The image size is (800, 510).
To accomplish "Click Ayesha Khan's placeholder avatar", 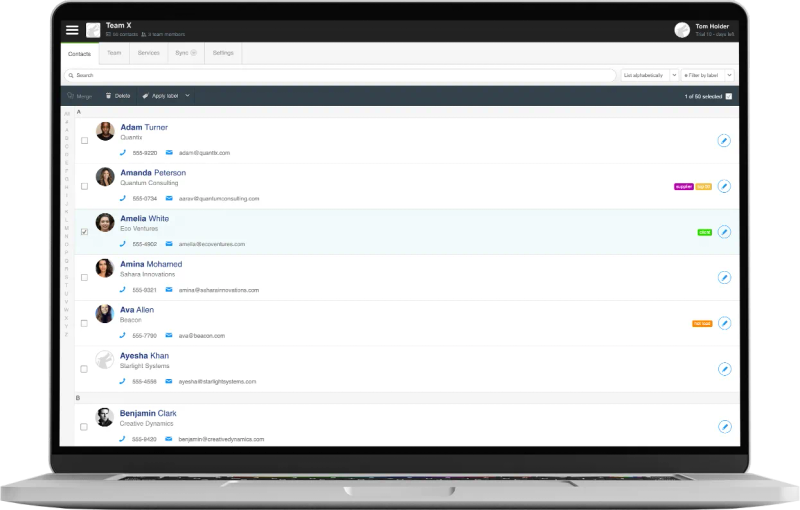I will [105, 360].
